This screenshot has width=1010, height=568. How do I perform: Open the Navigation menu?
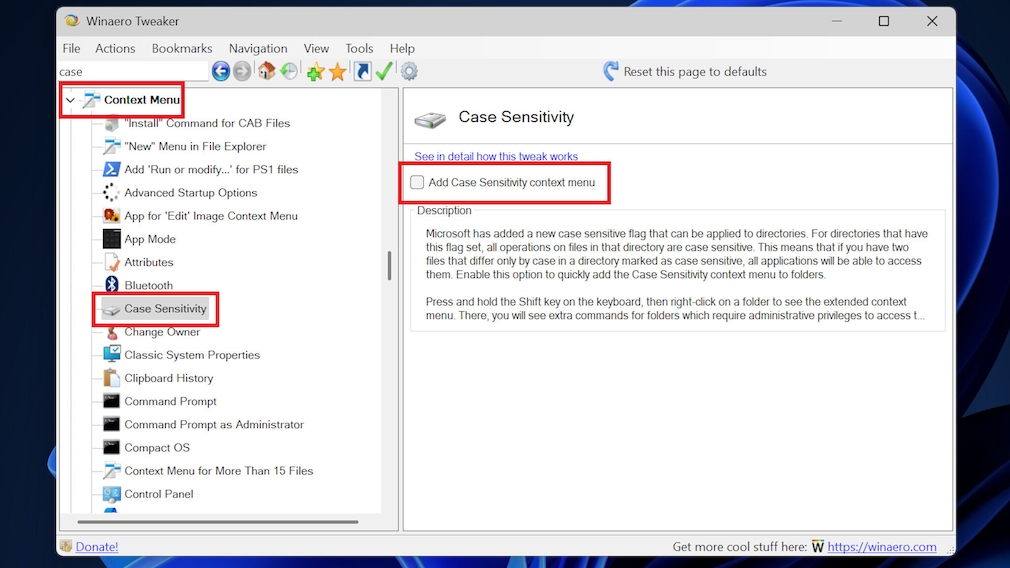pyautogui.click(x=258, y=48)
